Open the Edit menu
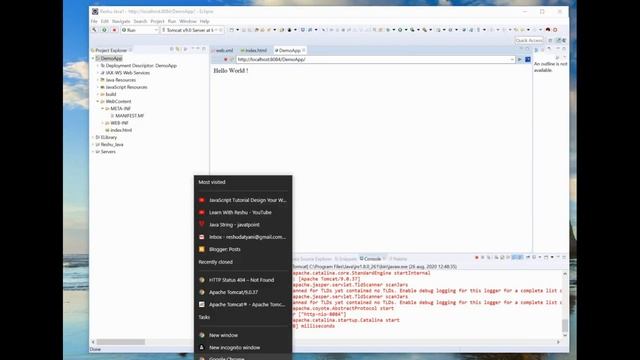The image size is (640, 360). tap(105, 21)
